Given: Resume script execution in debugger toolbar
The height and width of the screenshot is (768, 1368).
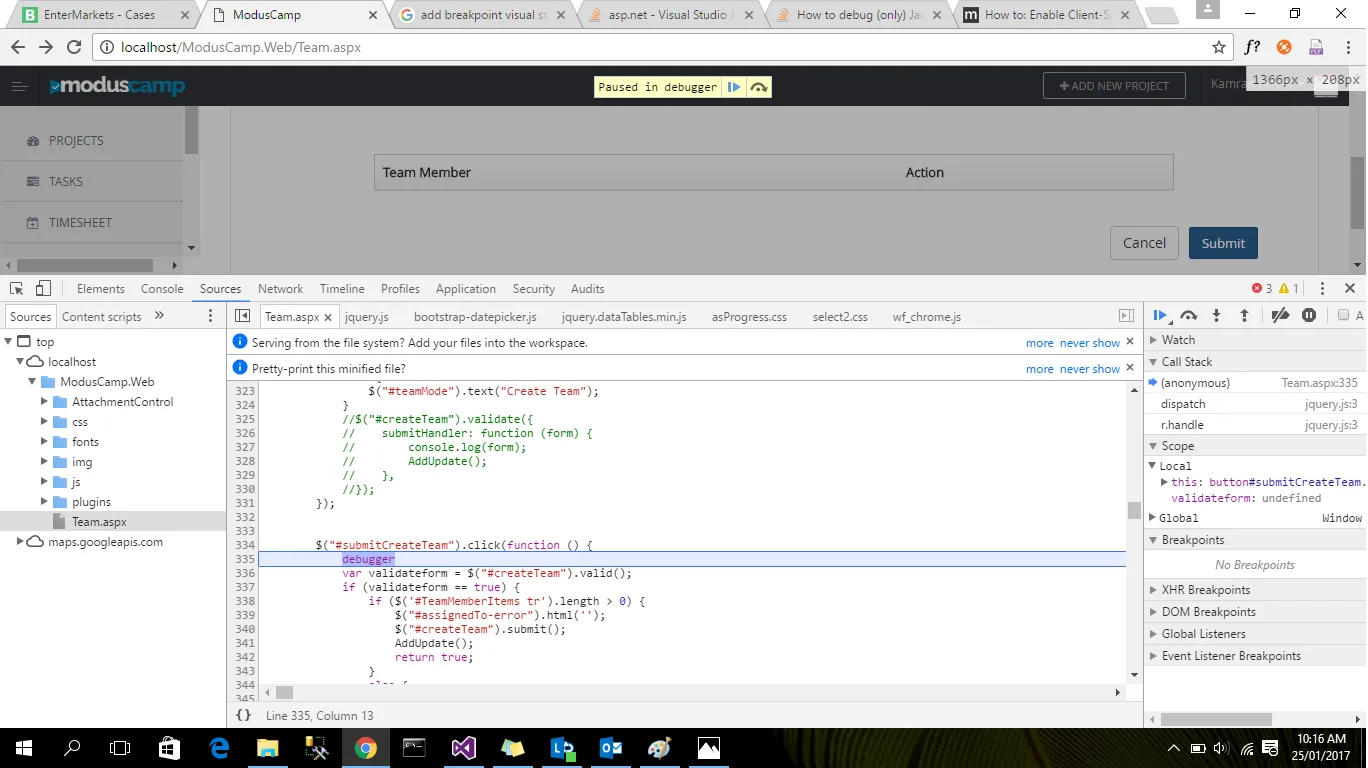Looking at the screenshot, I should pos(1160,316).
